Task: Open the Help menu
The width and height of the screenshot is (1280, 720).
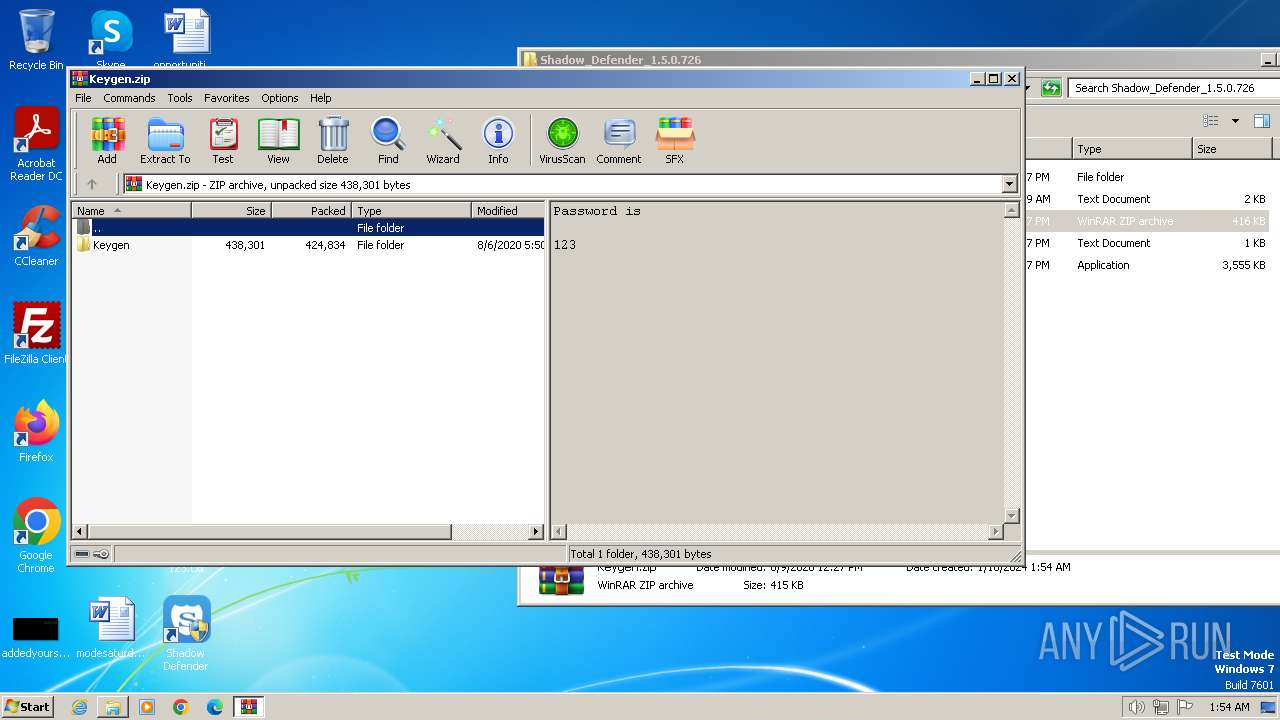Action: click(x=320, y=98)
